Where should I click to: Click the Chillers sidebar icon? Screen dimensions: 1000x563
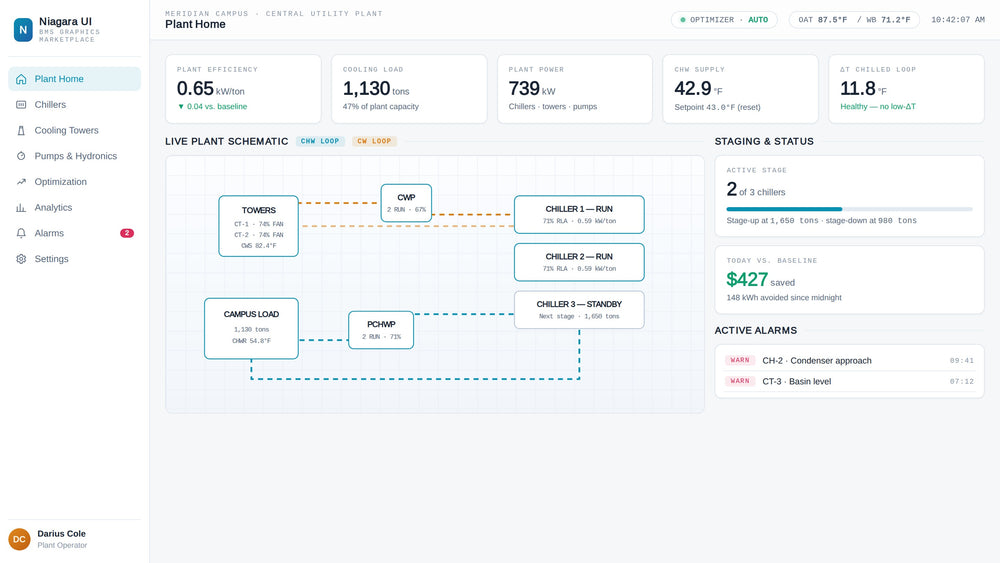point(21,105)
